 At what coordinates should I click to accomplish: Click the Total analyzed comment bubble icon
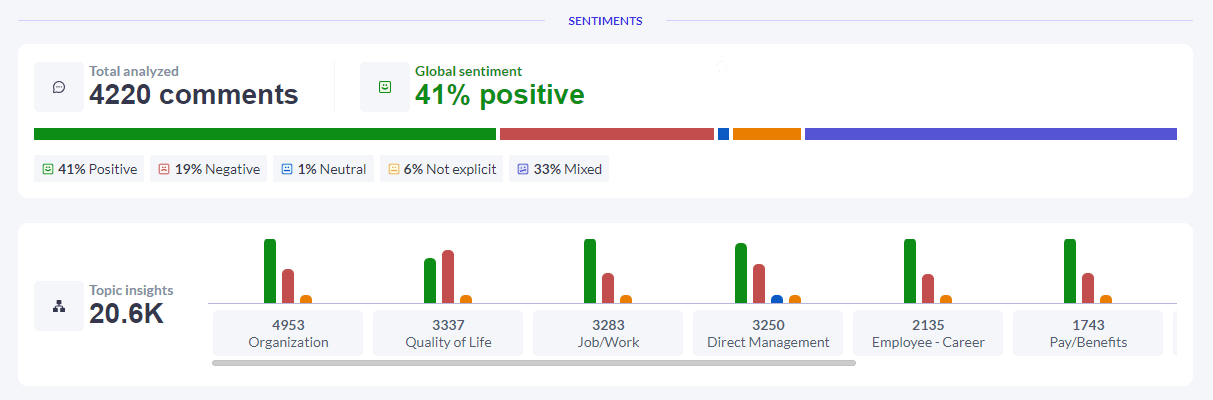(x=59, y=87)
